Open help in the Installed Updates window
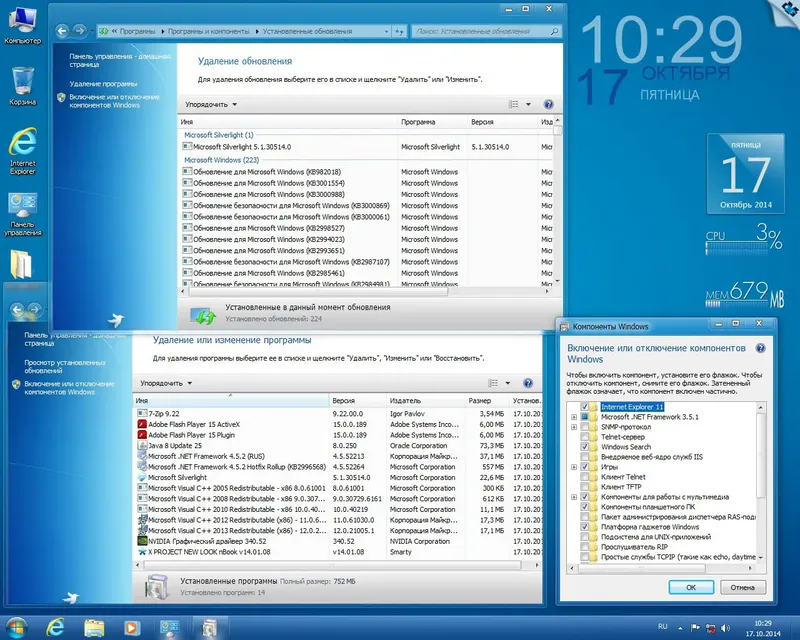The width and height of the screenshot is (800, 640). pos(548,105)
